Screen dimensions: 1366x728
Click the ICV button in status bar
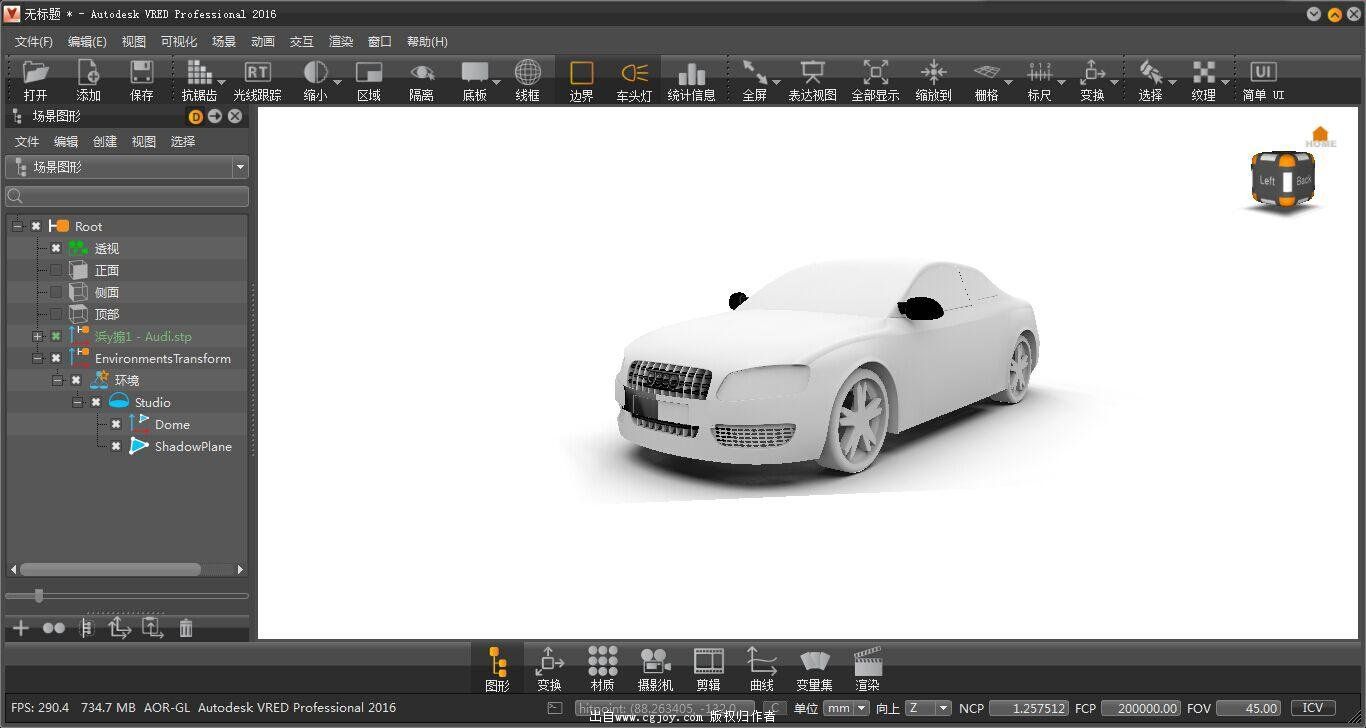coord(1313,708)
